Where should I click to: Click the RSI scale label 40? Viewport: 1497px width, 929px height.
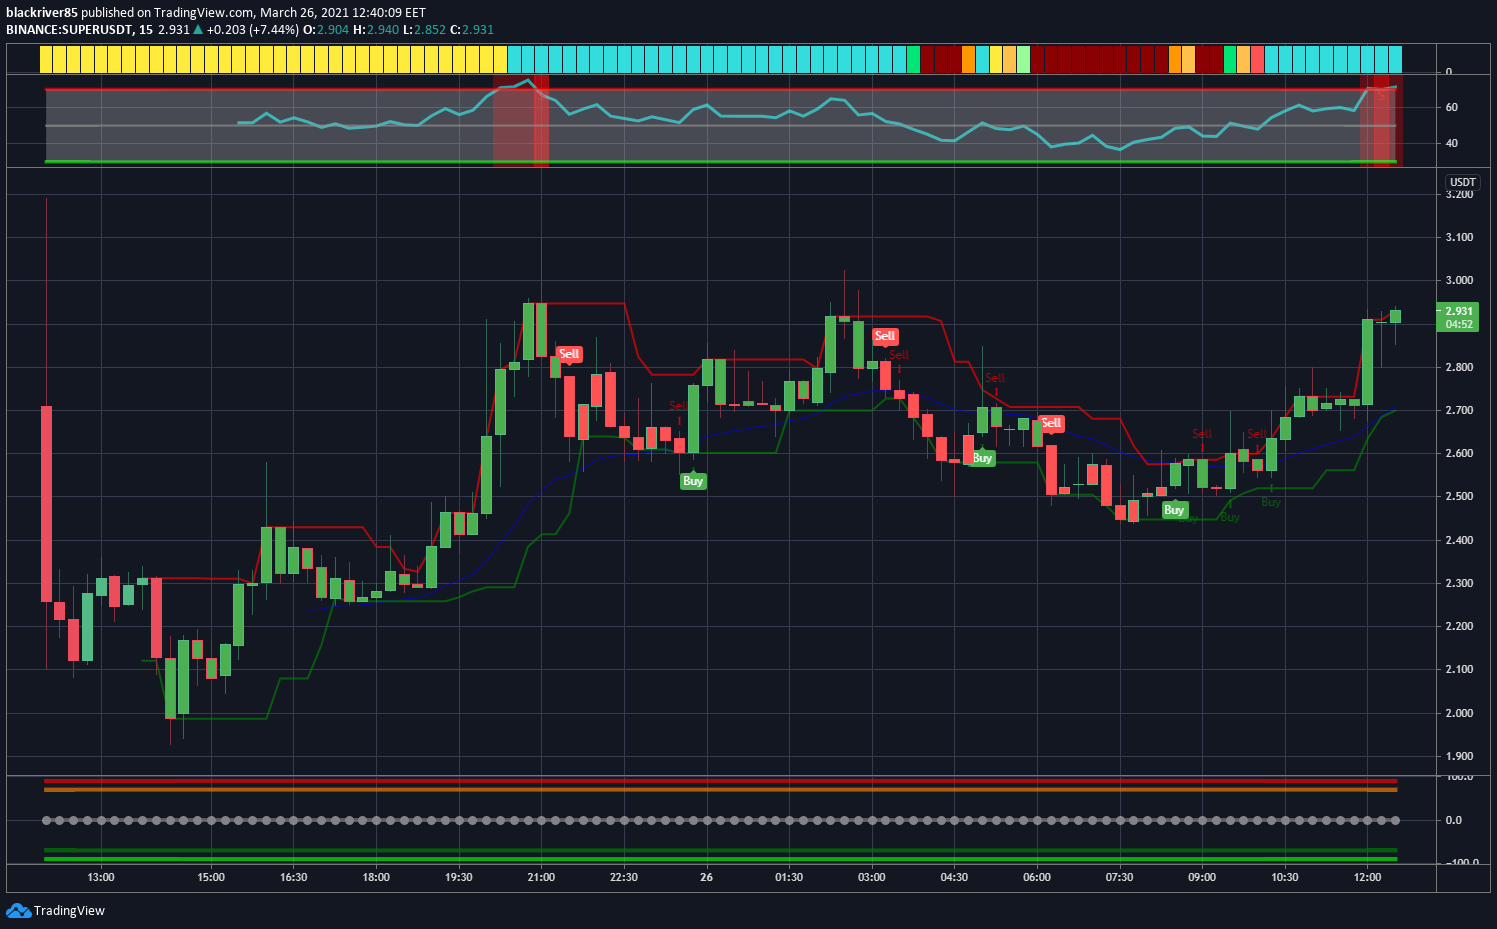[1452, 143]
